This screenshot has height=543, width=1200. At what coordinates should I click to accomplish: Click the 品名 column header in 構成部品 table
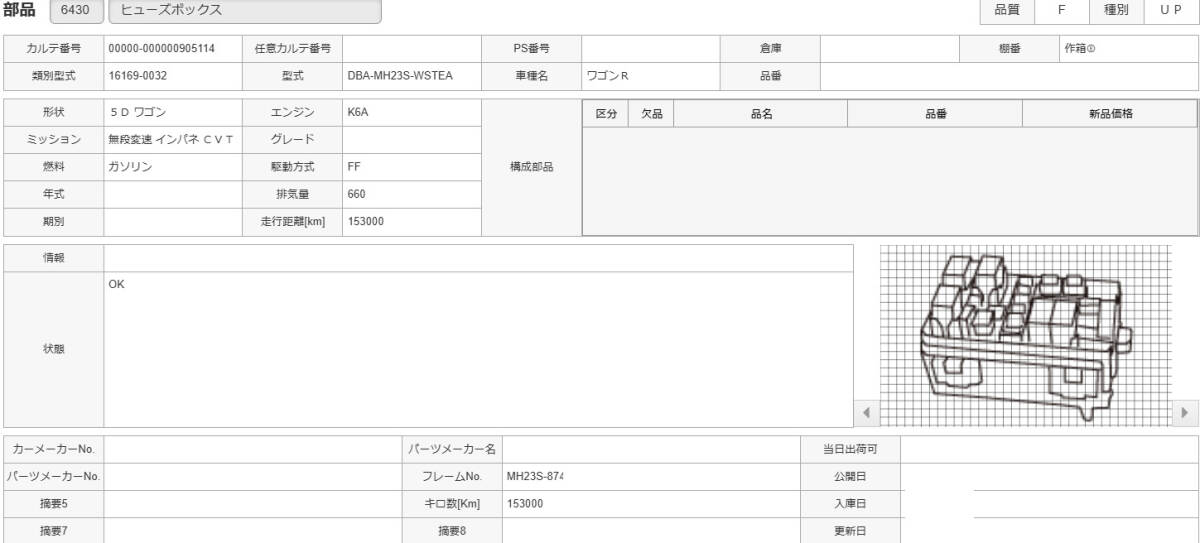(761, 114)
